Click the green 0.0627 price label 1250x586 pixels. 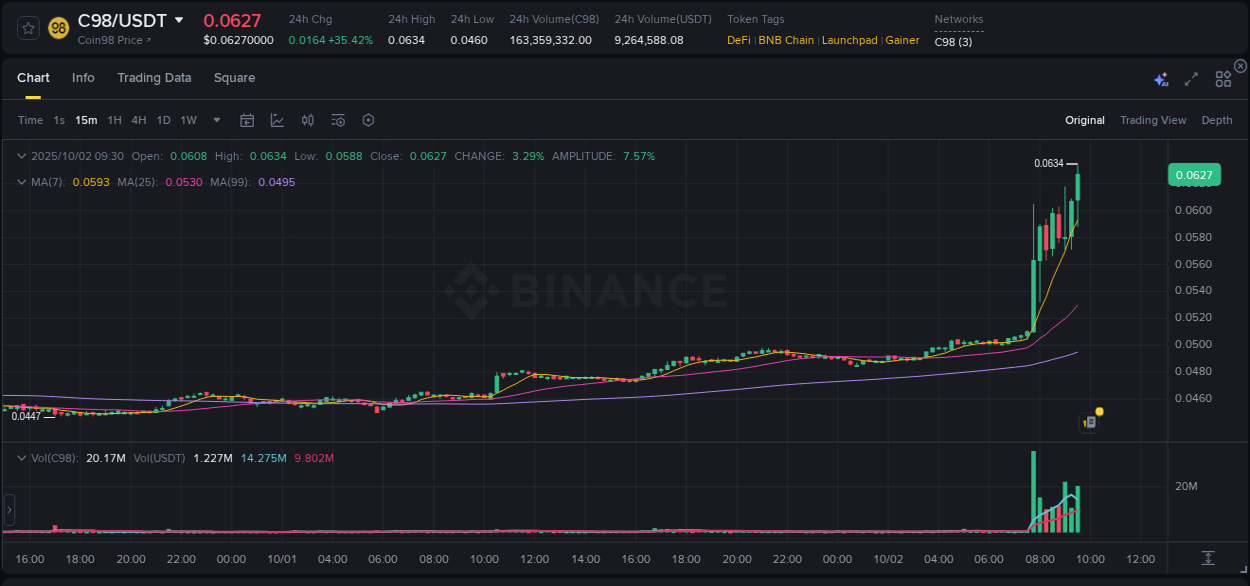point(1194,174)
